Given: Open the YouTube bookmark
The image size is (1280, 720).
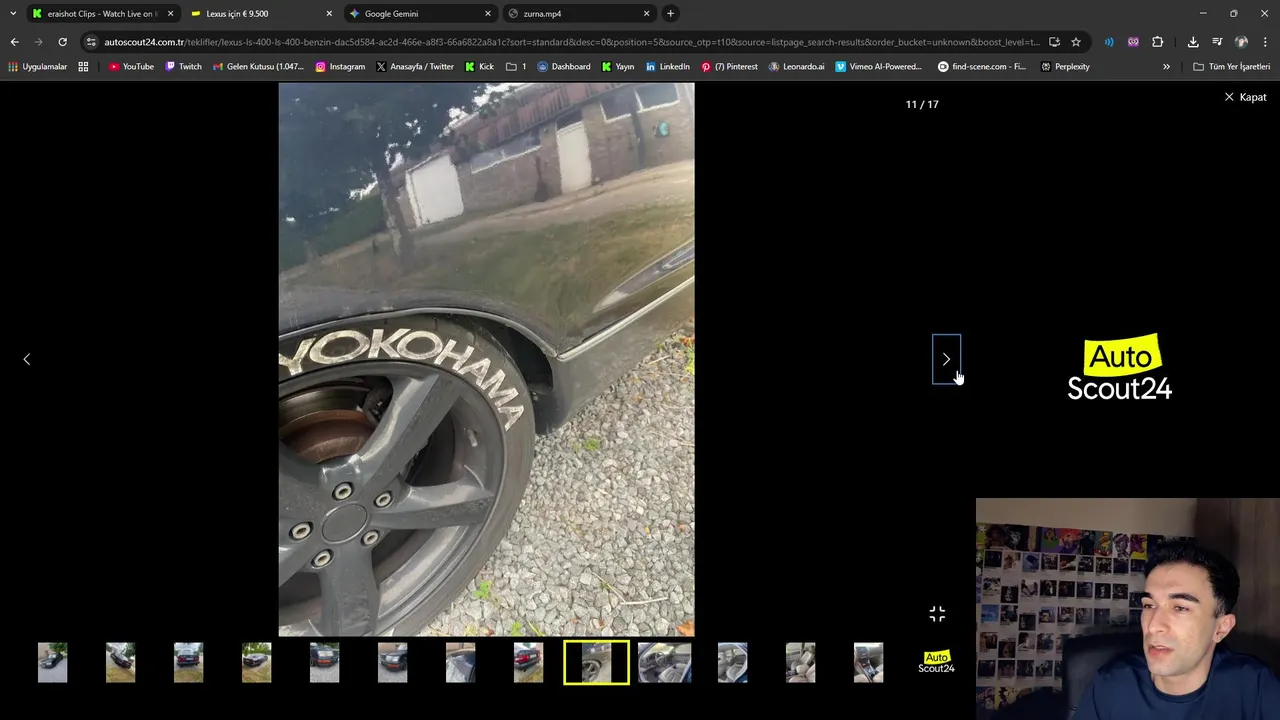Looking at the screenshot, I should (131, 67).
